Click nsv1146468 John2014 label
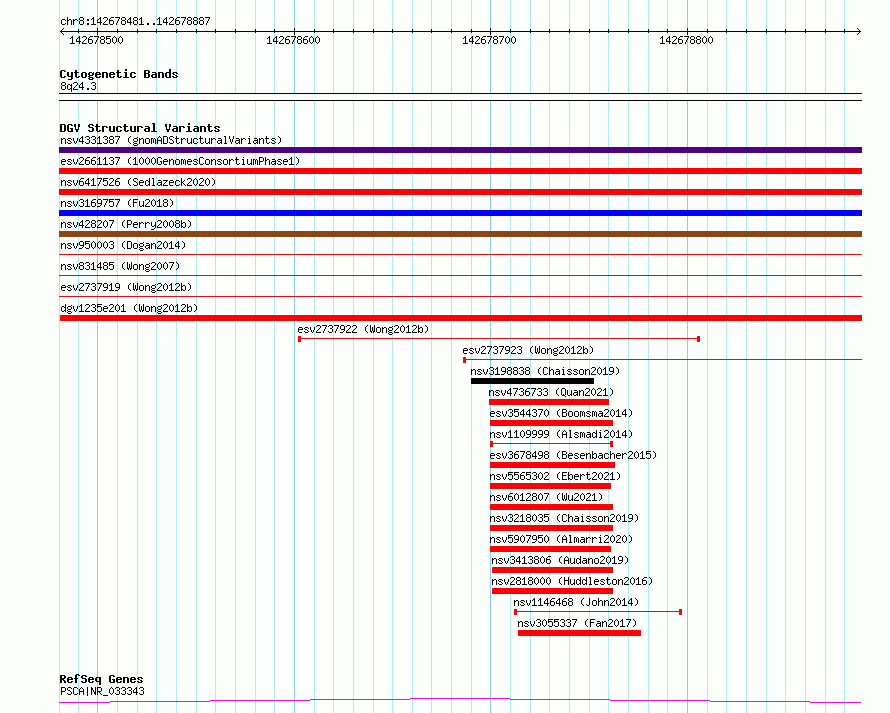The width and height of the screenshot is (890, 713). pos(576,602)
